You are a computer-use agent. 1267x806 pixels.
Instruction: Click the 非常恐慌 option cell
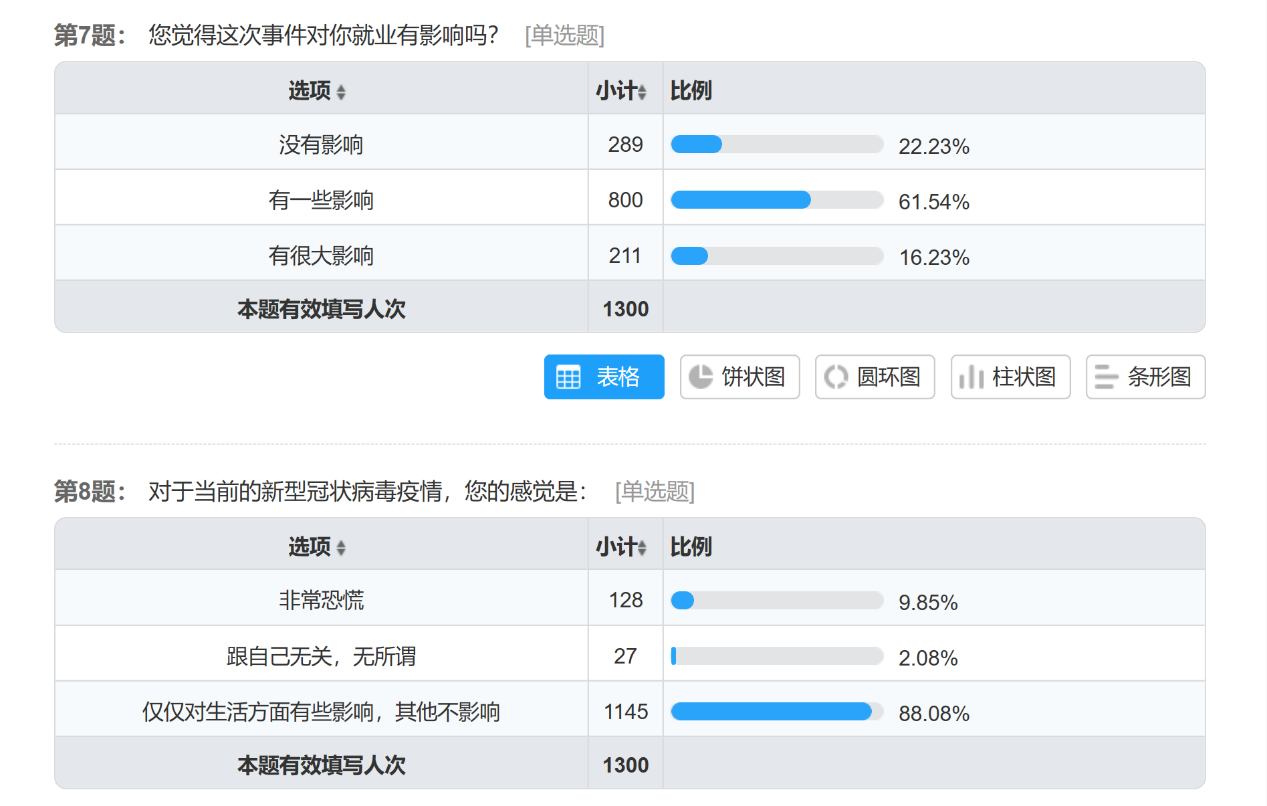(321, 600)
